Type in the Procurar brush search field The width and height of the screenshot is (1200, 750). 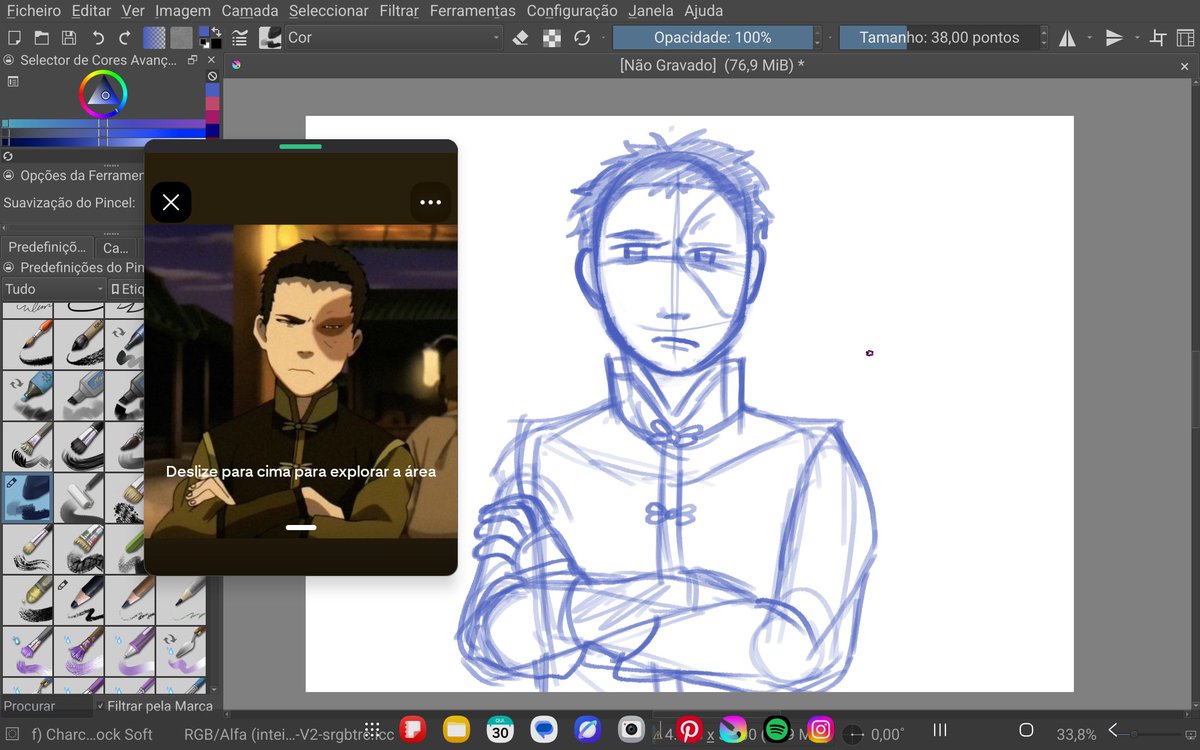tap(46, 706)
